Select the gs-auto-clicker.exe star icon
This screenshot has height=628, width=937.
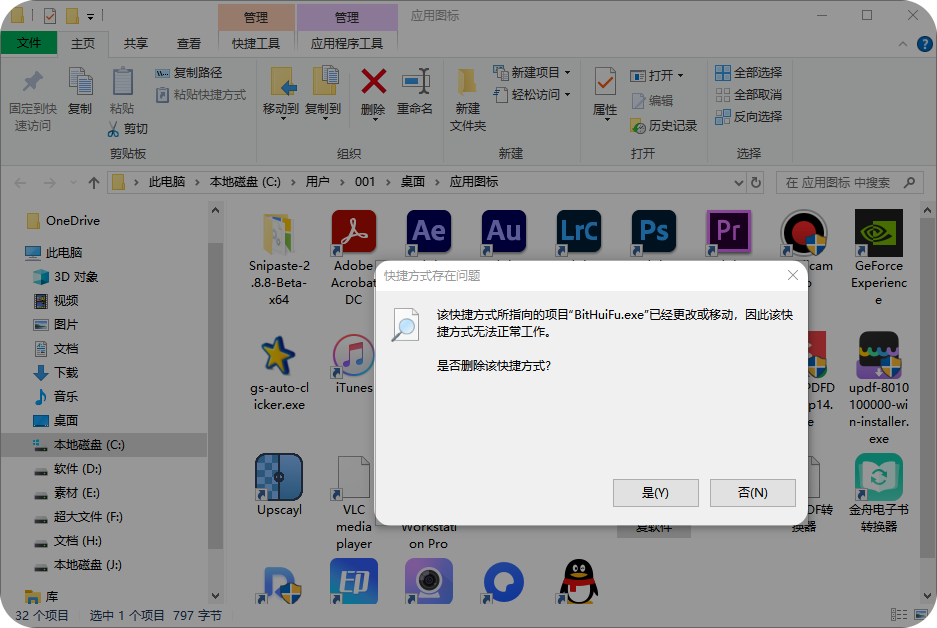pyautogui.click(x=278, y=356)
